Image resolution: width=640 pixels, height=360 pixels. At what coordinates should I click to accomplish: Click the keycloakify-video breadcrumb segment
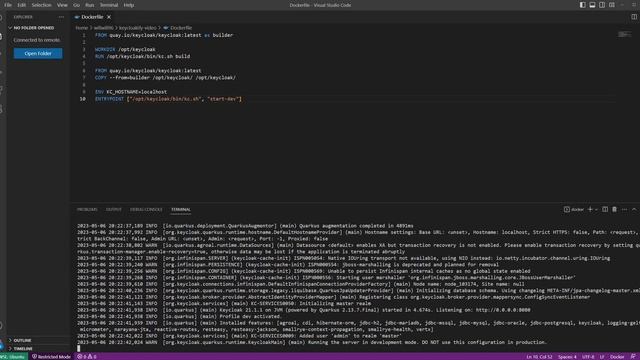[138, 28]
